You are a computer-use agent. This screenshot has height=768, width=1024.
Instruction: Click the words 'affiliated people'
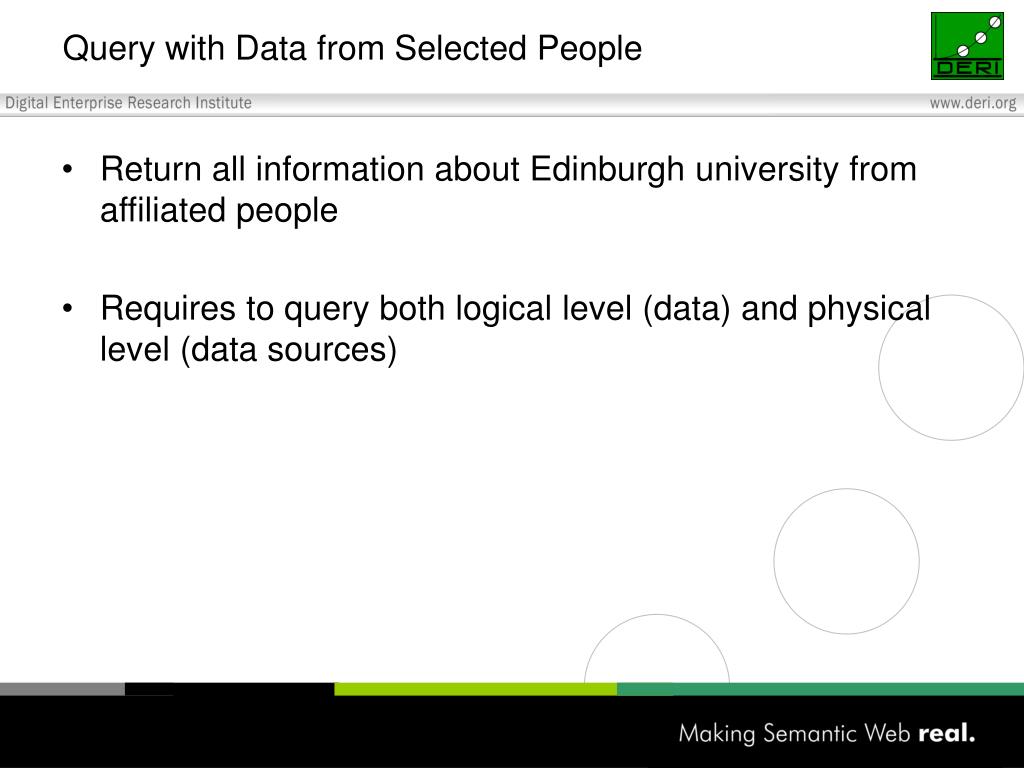point(219,211)
